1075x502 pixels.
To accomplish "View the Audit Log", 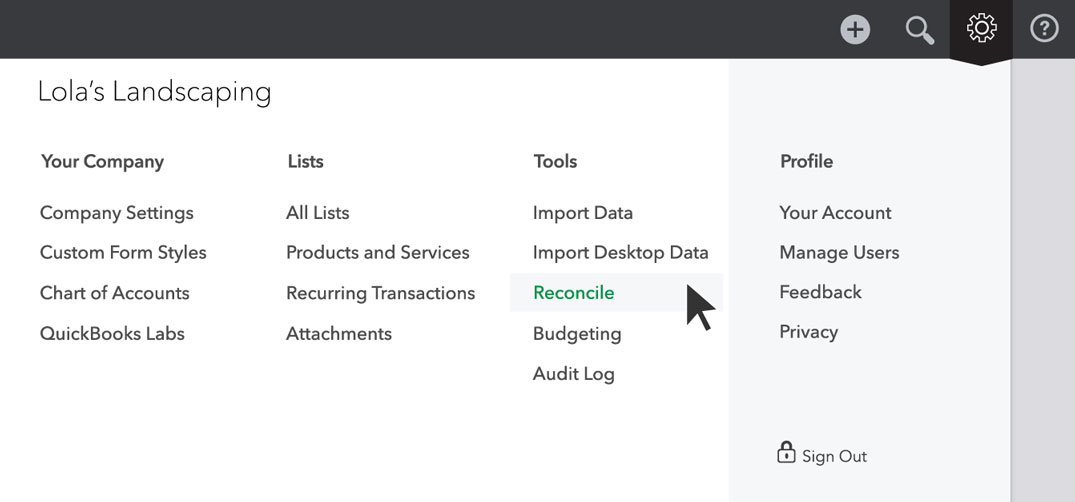I will (574, 374).
